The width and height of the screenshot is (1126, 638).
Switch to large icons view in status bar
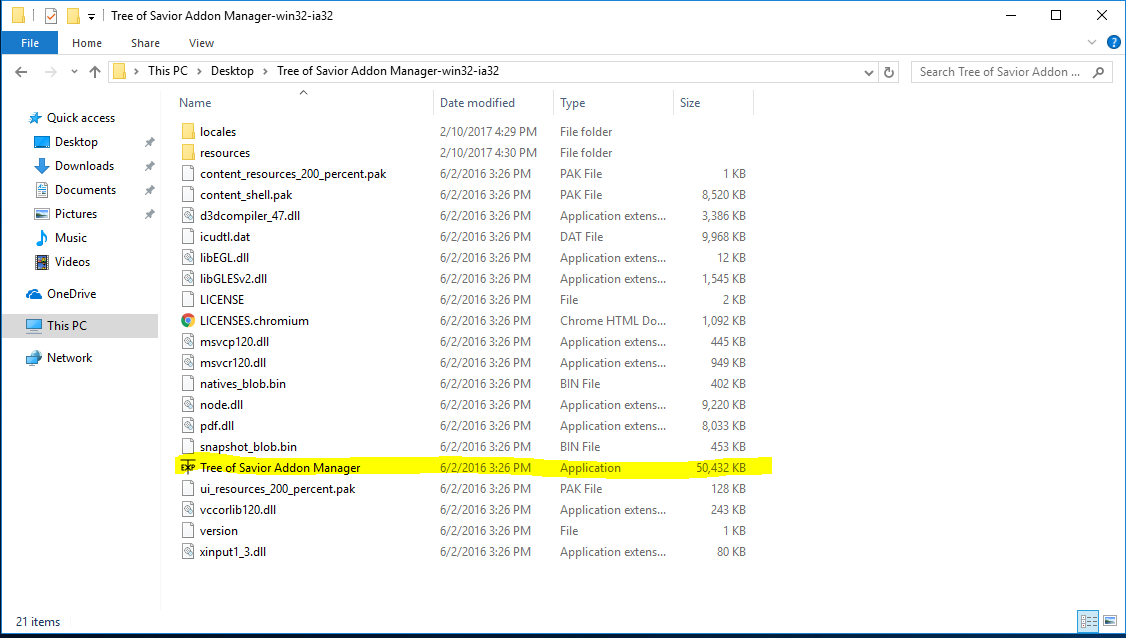(1110, 621)
